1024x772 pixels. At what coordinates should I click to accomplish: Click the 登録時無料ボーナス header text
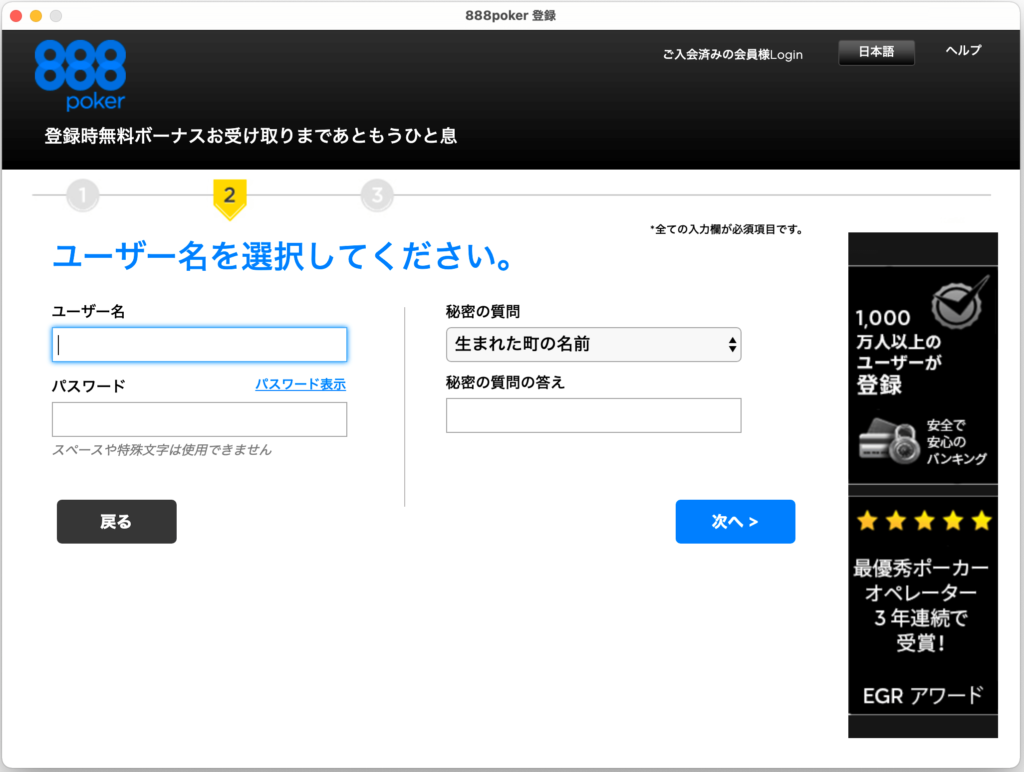[x=251, y=136]
